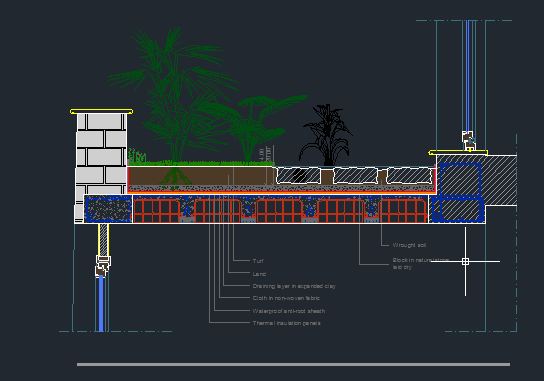Select the 'Turf' annotation label
This screenshot has width=544, height=381.
pyautogui.click(x=258, y=261)
